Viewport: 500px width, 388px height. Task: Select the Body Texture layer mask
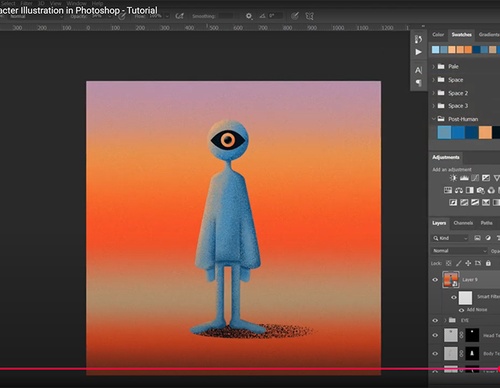472,353
